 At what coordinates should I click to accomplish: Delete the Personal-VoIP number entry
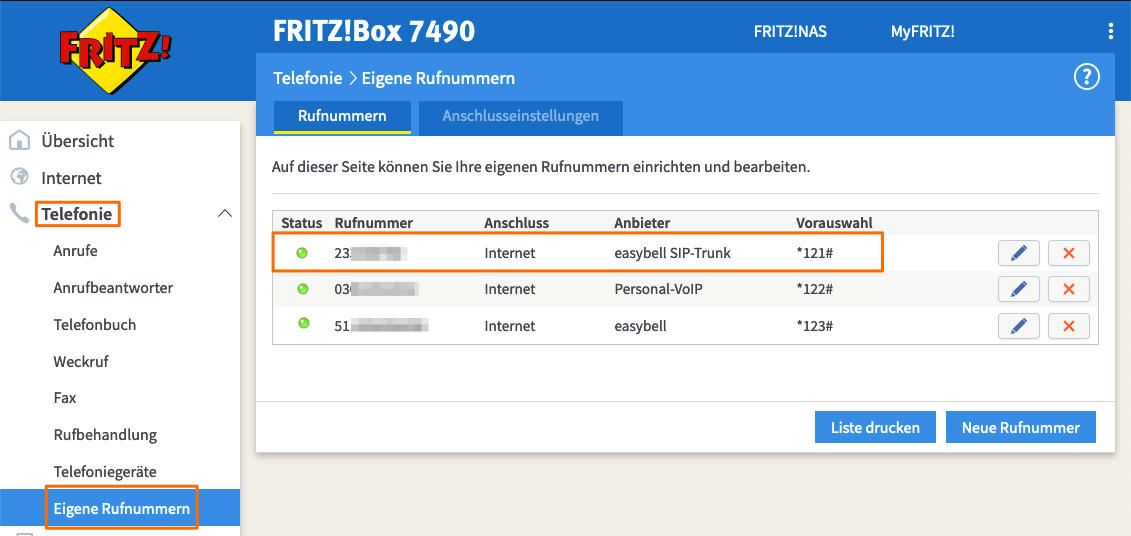pyautogui.click(x=1068, y=290)
